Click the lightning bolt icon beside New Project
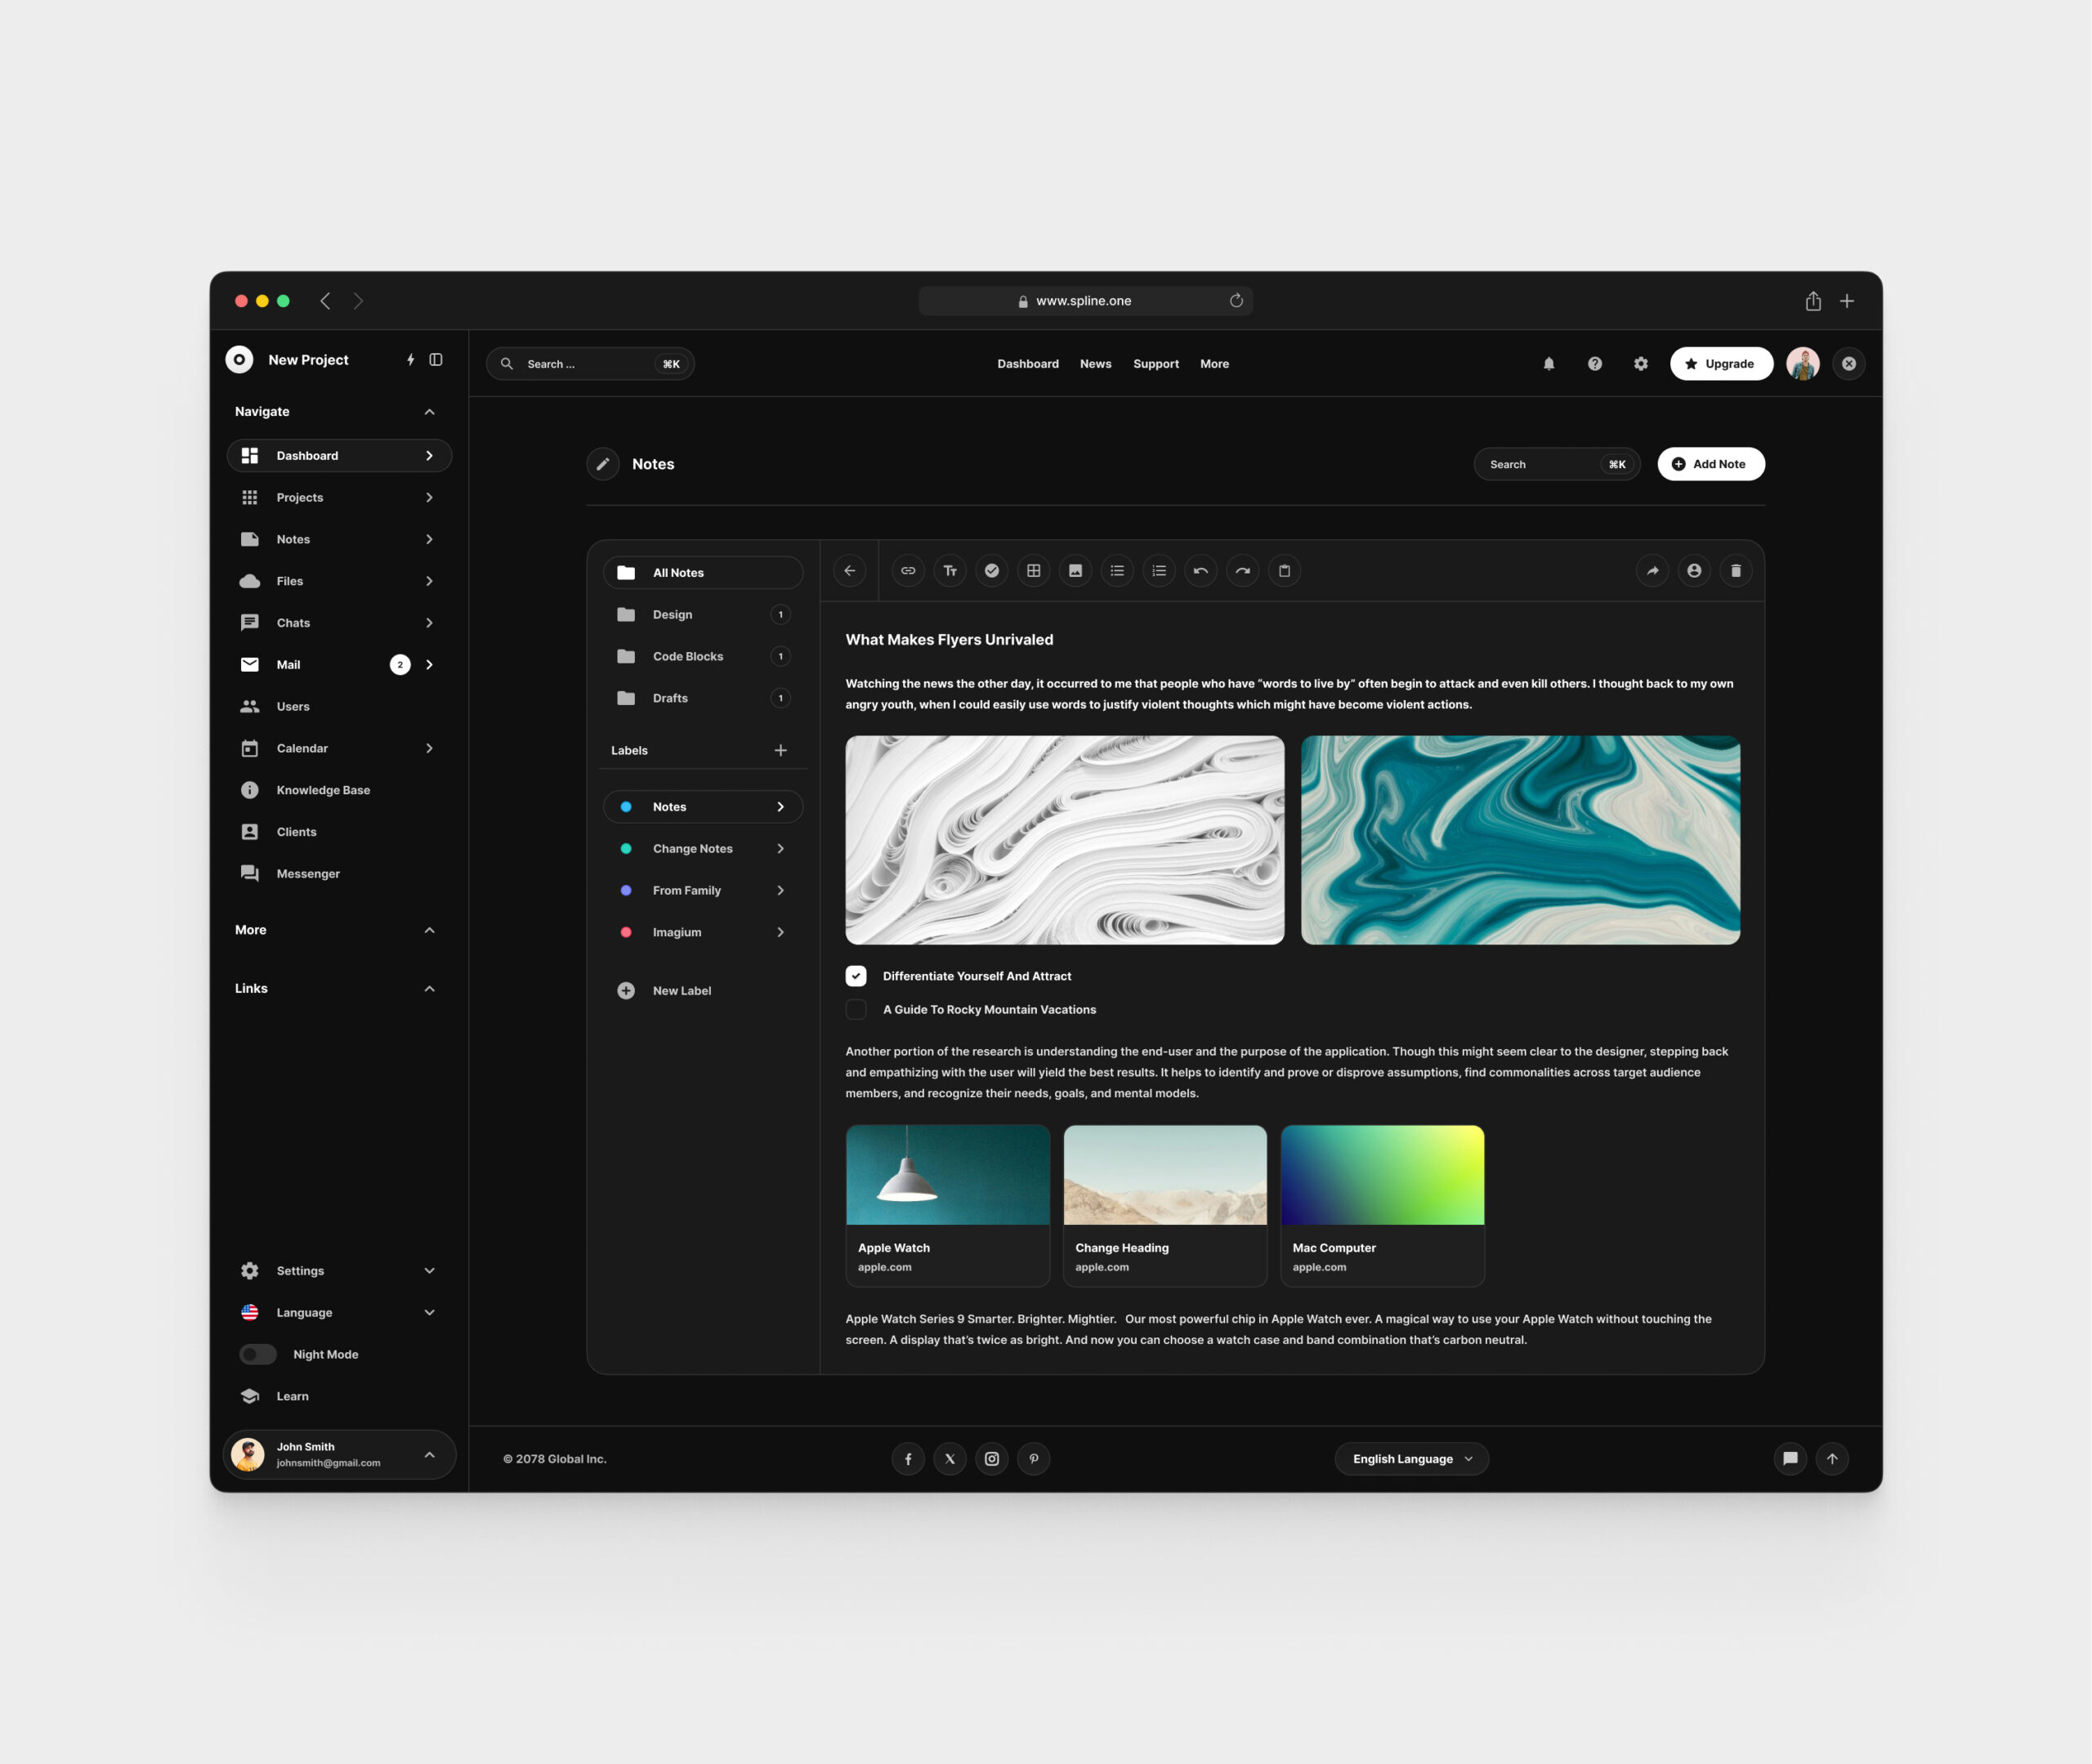2092x1764 pixels. click(411, 360)
